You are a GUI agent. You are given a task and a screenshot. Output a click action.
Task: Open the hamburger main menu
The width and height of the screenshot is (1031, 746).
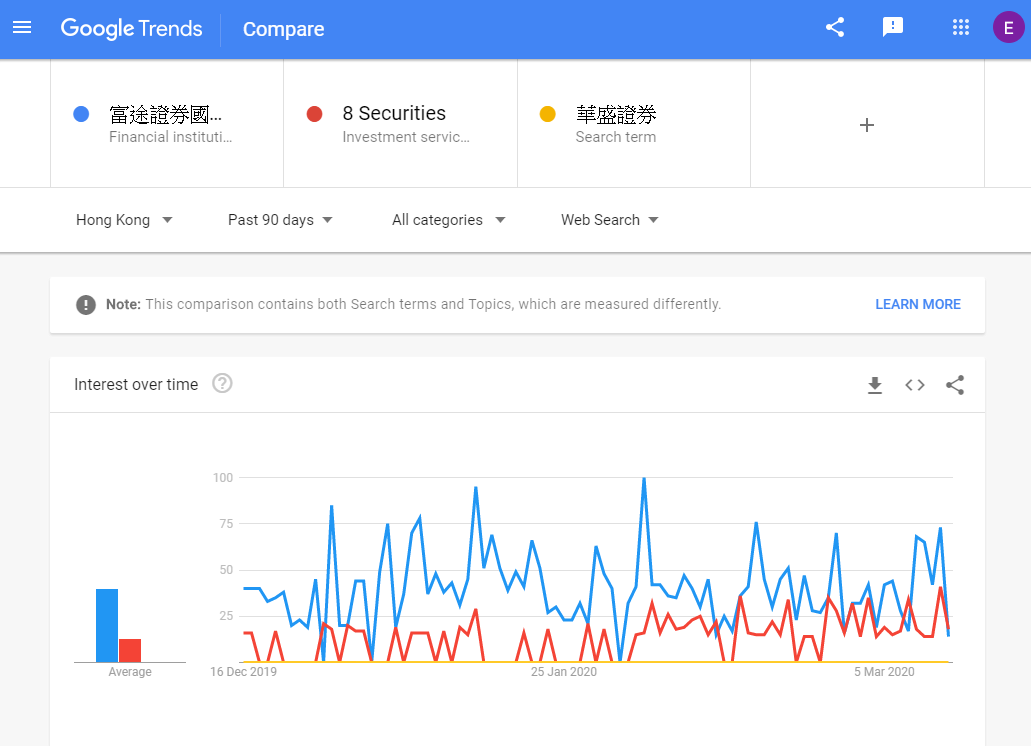(22, 28)
